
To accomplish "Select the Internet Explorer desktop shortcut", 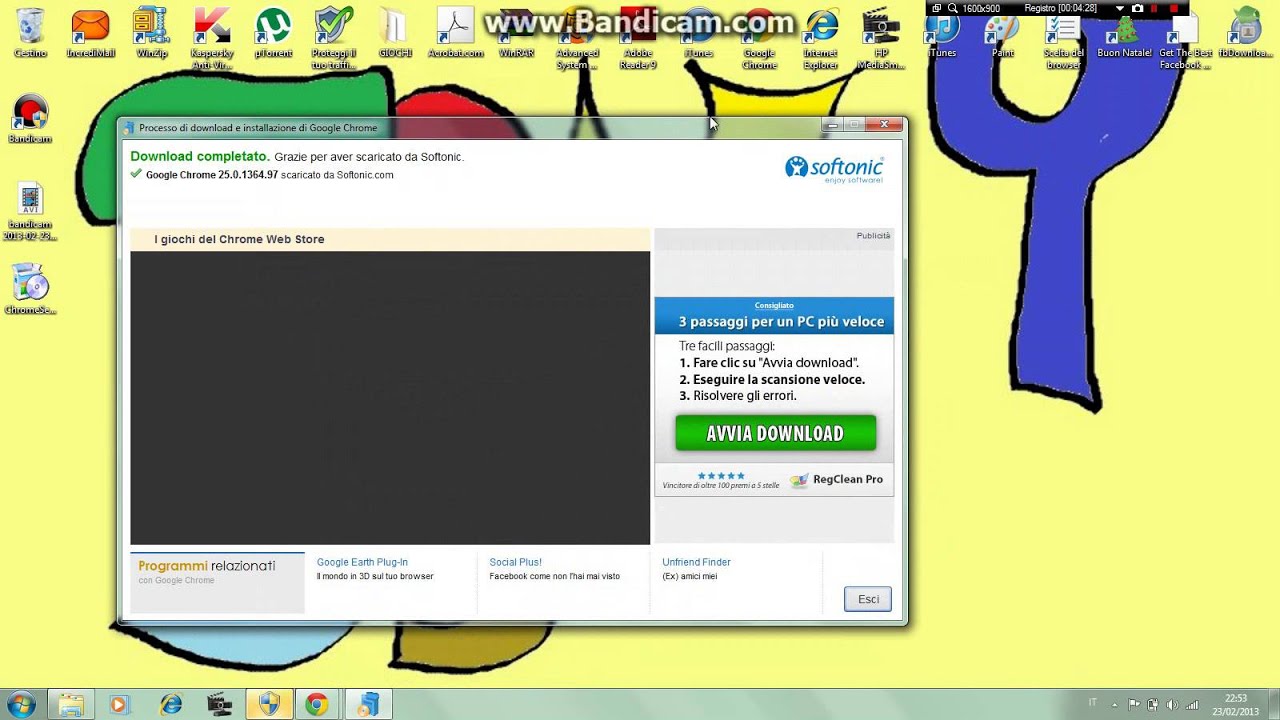I will tap(821, 38).
